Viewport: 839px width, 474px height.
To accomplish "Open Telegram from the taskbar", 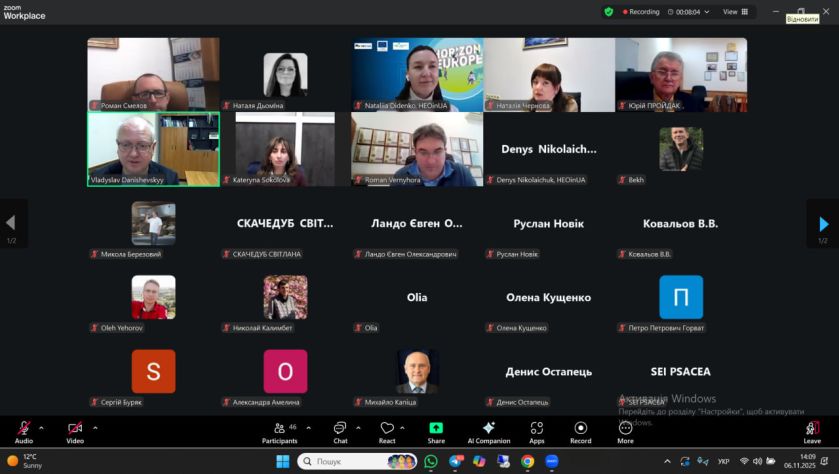I will click(x=456, y=461).
